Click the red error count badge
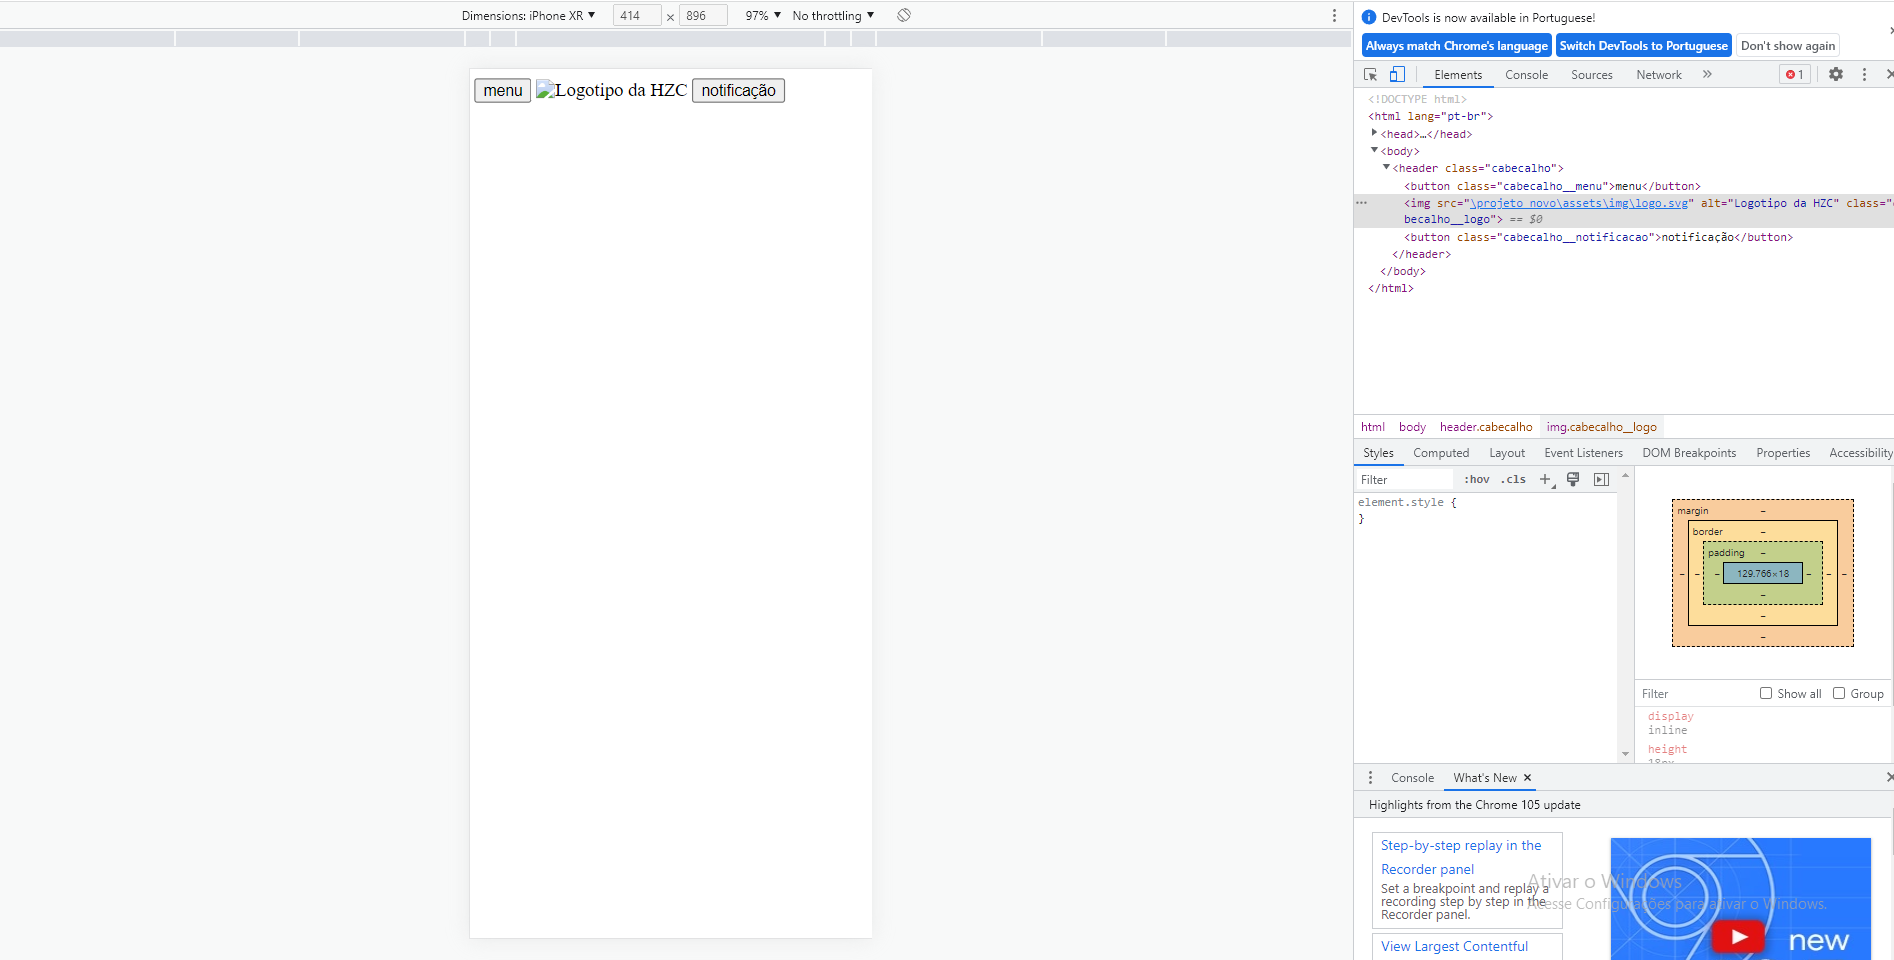This screenshot has width=1894, height=960. pyautogui.click(x=1795, y=75)
